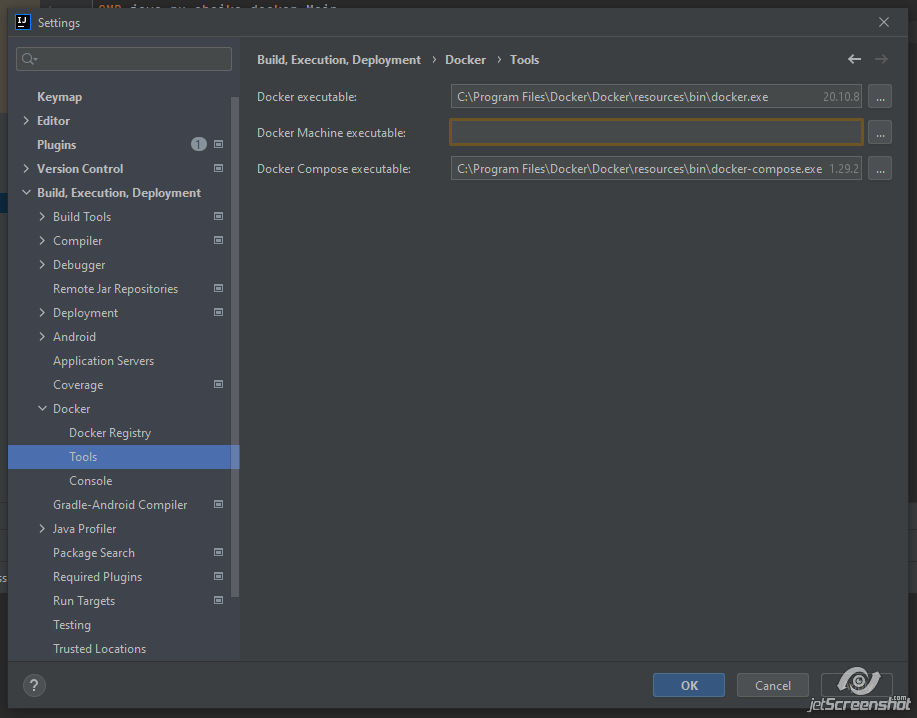Click in the settings search field
The height and width of the screenshot is (718, 917).
124,59
